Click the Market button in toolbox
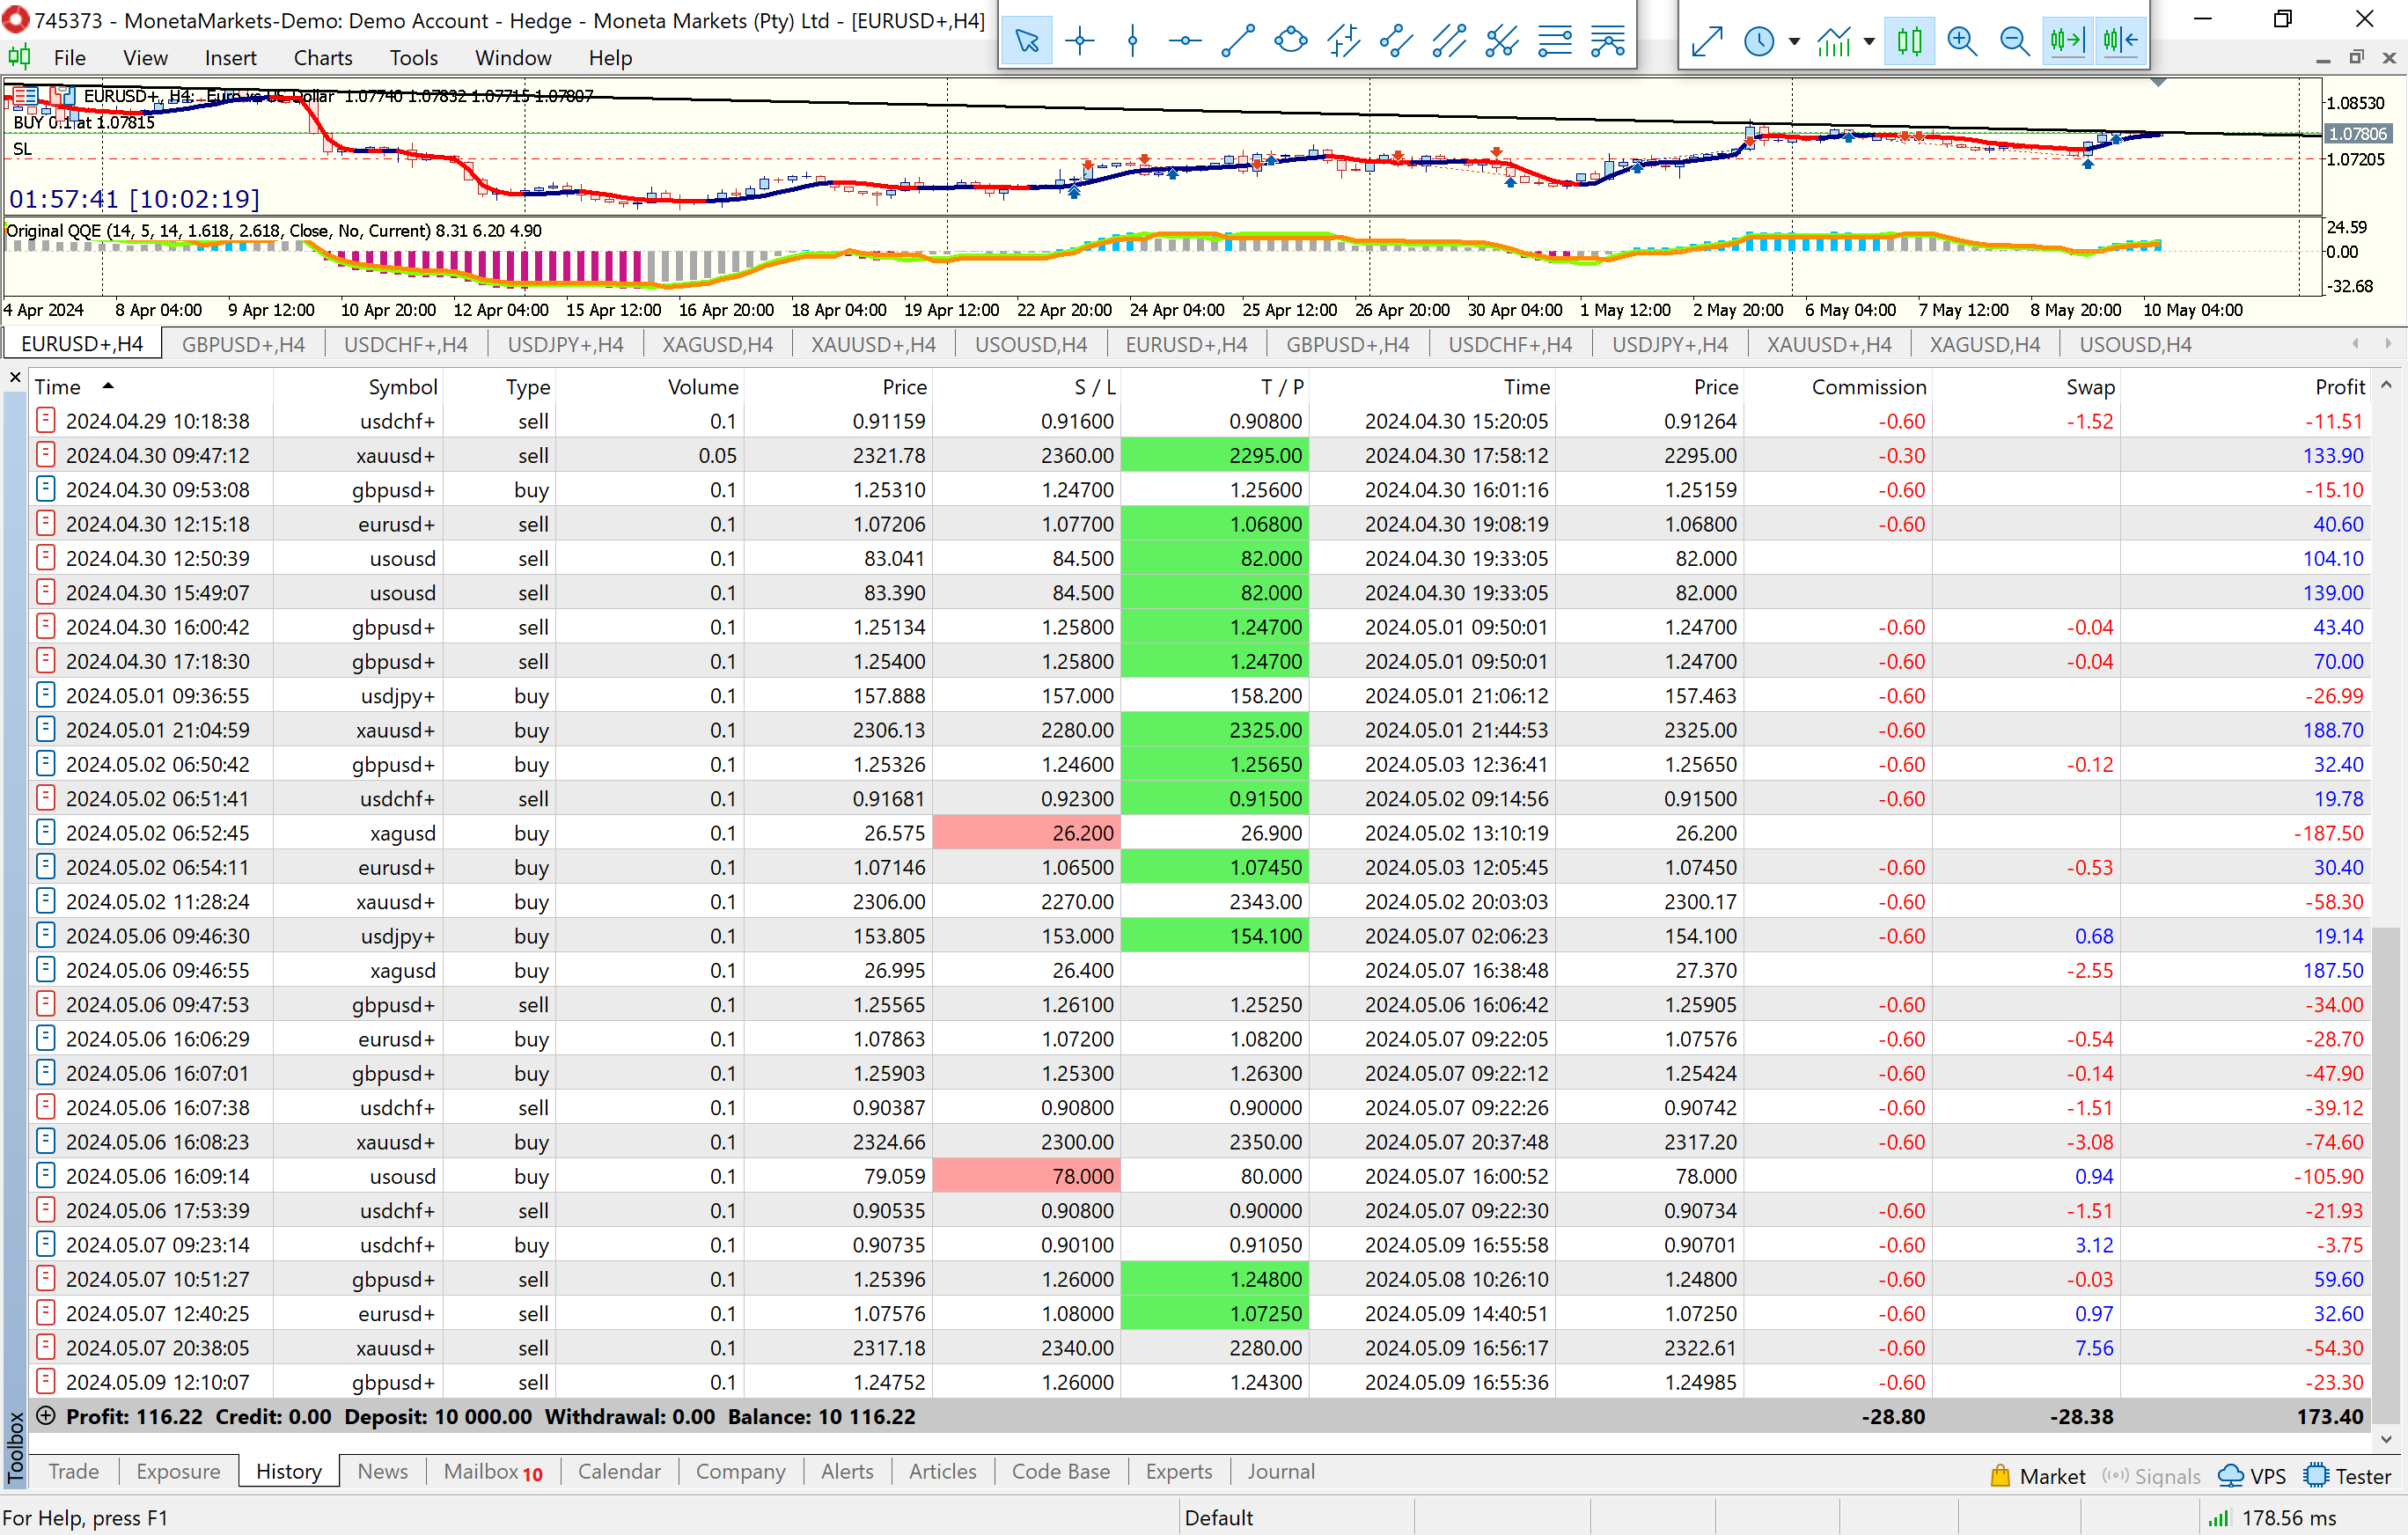The width and height of the screenshot is (2408, 1535). click(x=2038, y=1476)
